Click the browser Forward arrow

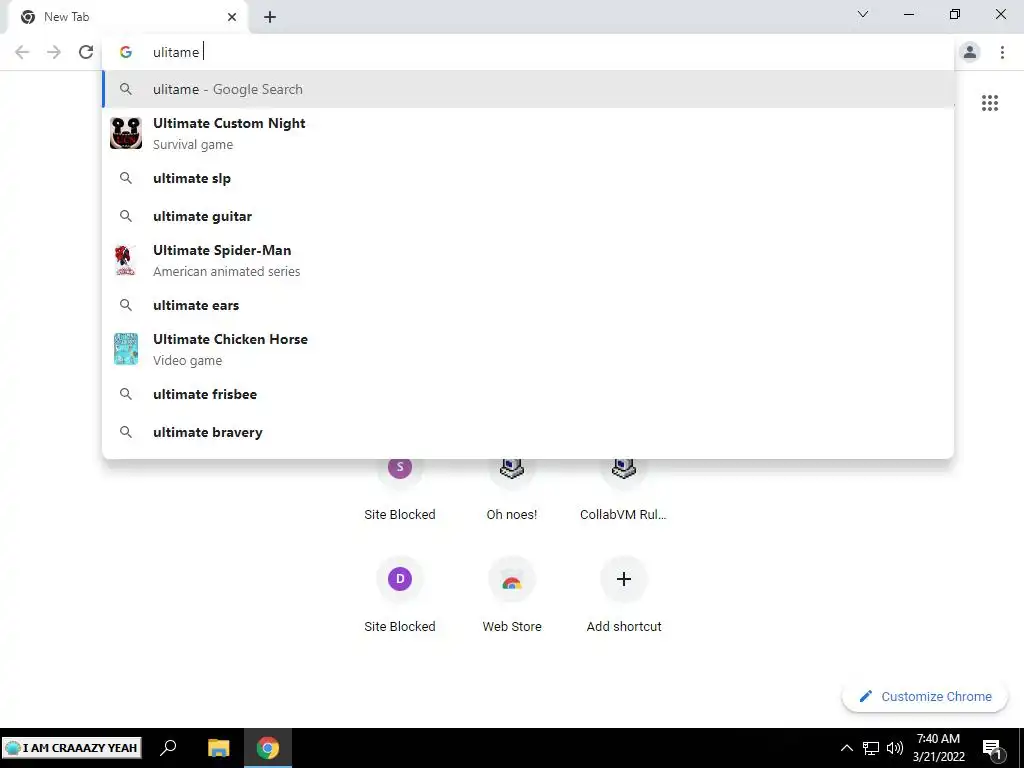pos(54,52)
